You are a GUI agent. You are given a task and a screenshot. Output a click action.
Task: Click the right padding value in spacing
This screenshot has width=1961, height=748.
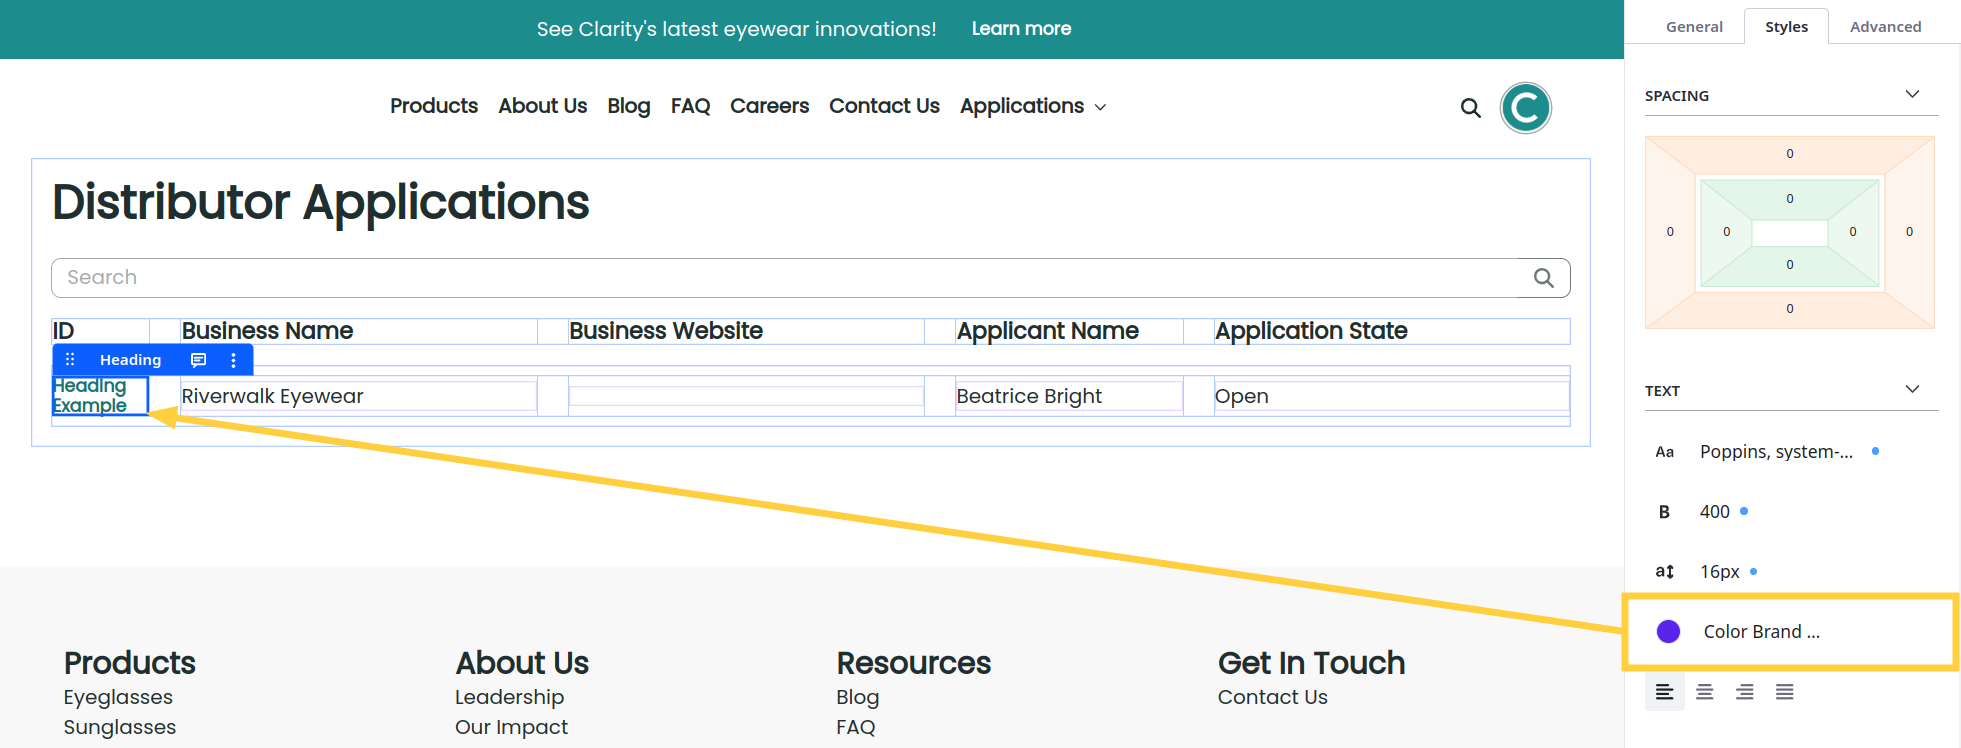pos(1853,232)
